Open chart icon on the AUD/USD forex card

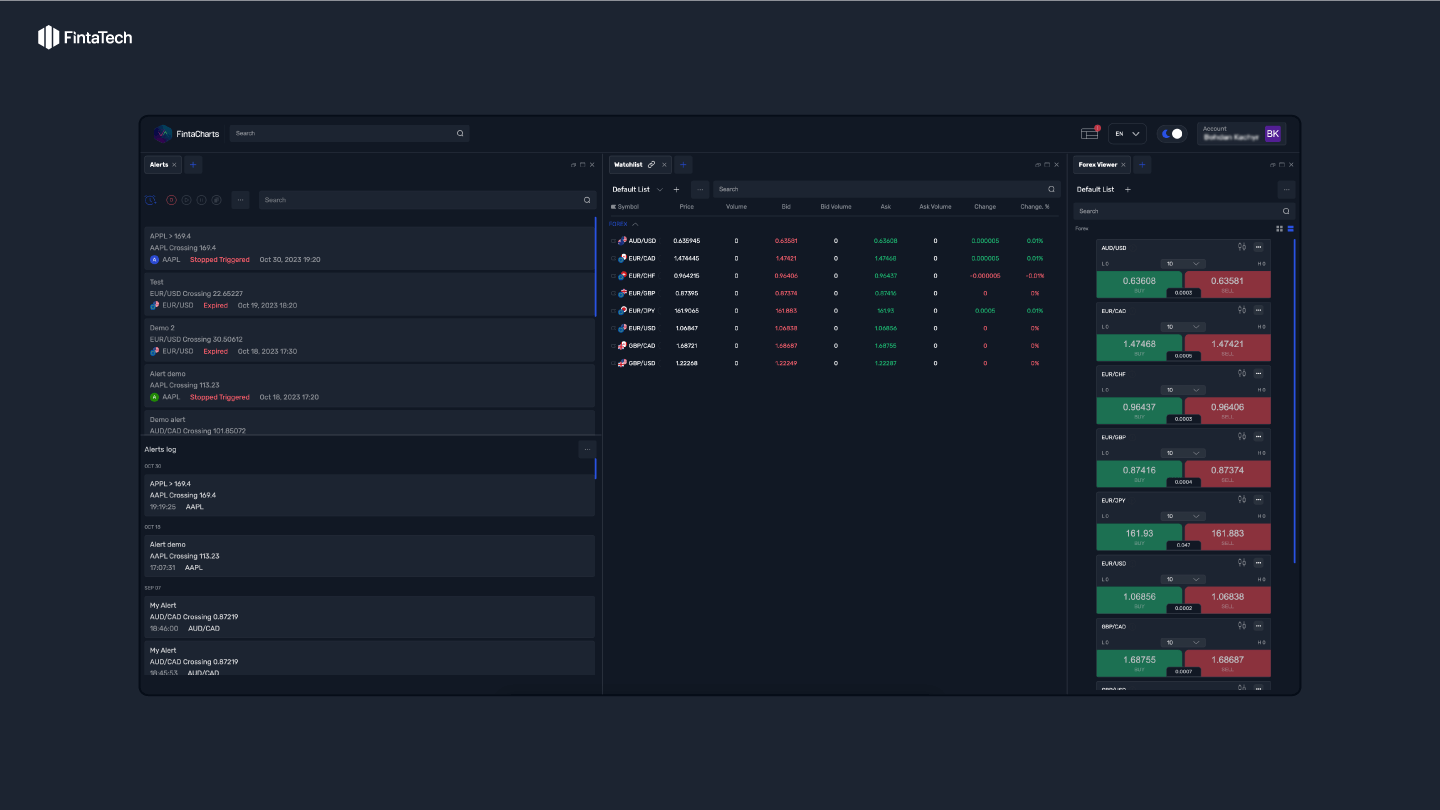click(1241, 247)
